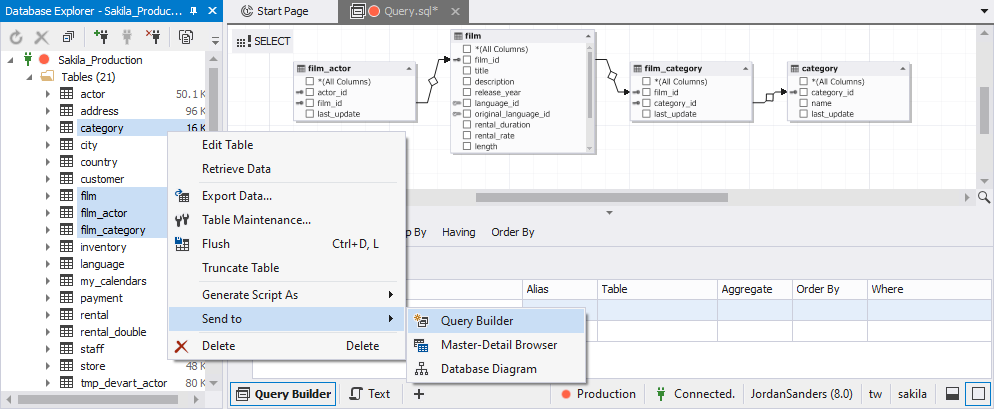Click the Database Diagram hierarchy icon
Screen dimensions: 994x409
[421, 369]
